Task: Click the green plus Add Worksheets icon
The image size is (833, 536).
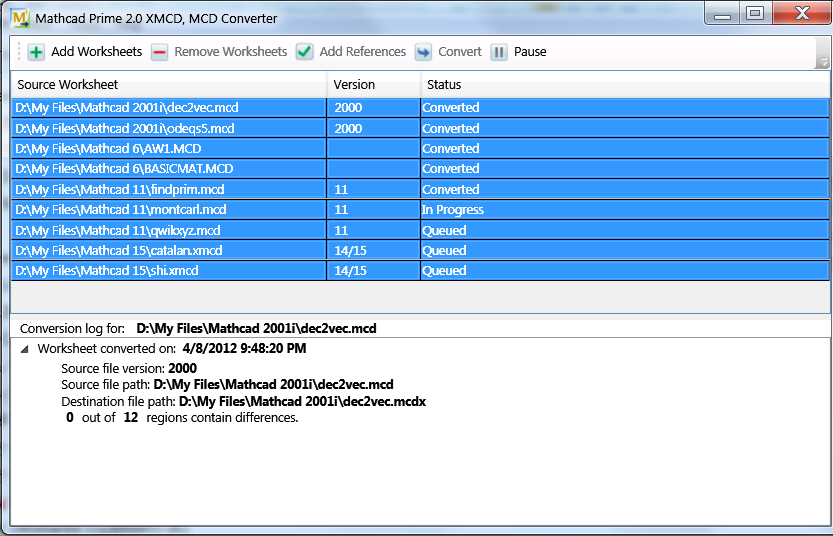Action: pyautogui.click(x=36, y=52)
